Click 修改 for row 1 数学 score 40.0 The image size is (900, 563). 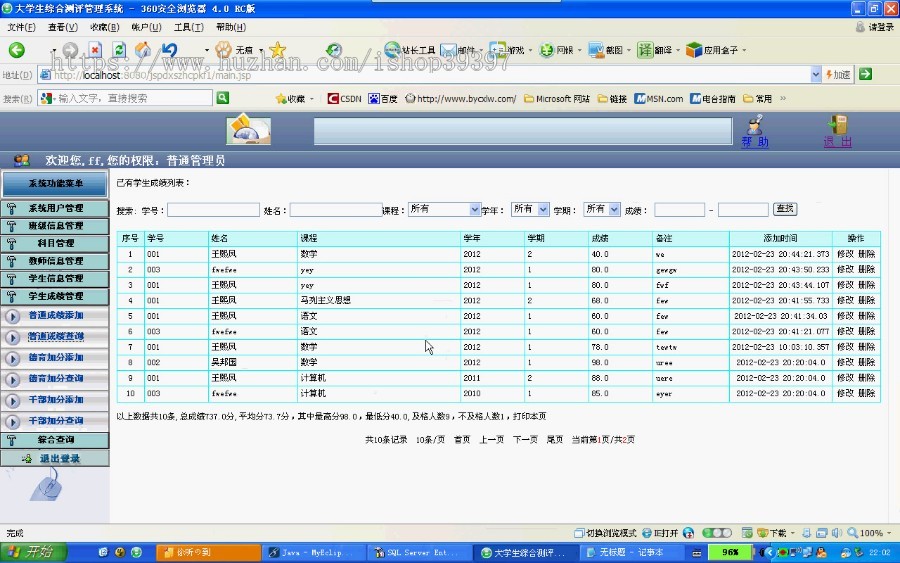click(845, 254)
